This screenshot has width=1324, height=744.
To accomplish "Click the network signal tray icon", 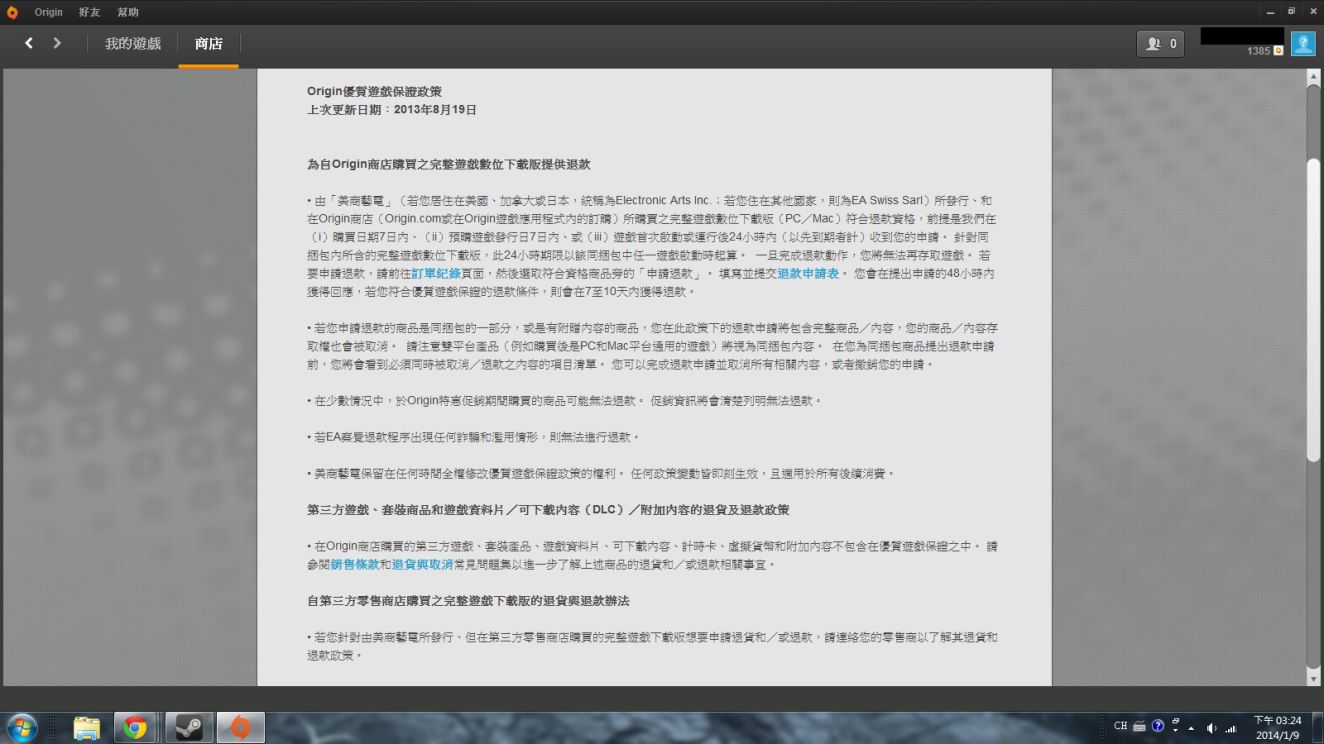I will [1231, 727].
